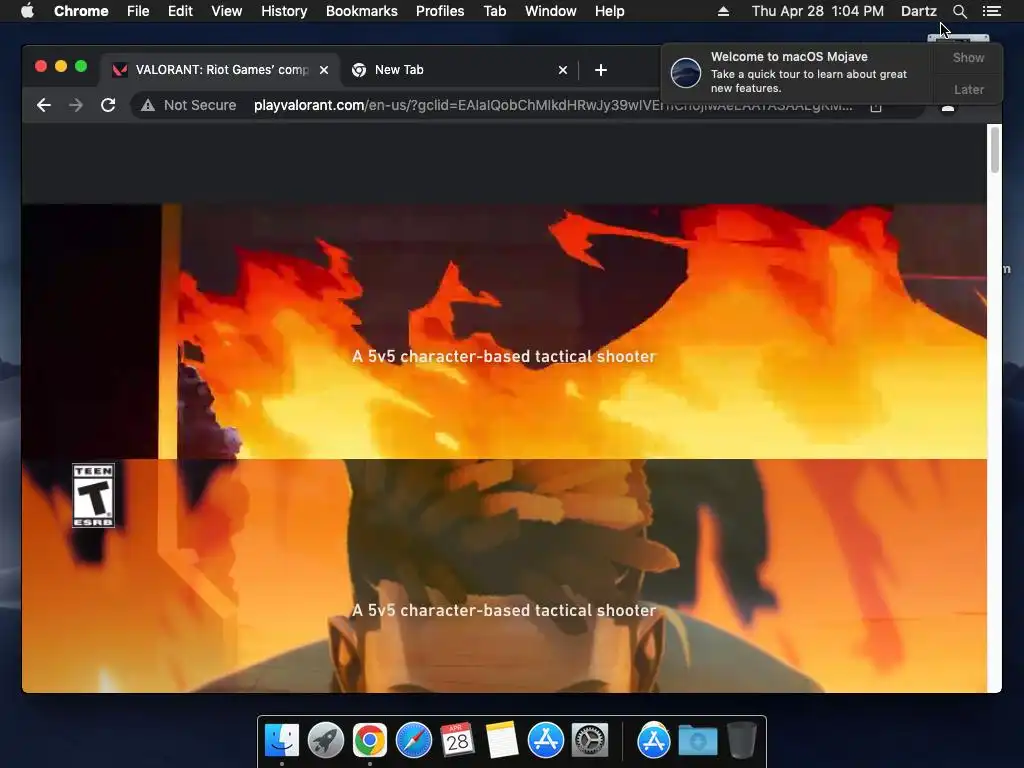This screenshot has height=768, width=1024.
Task: Close the VALORANT tab
Action: (x=324, y=70)
